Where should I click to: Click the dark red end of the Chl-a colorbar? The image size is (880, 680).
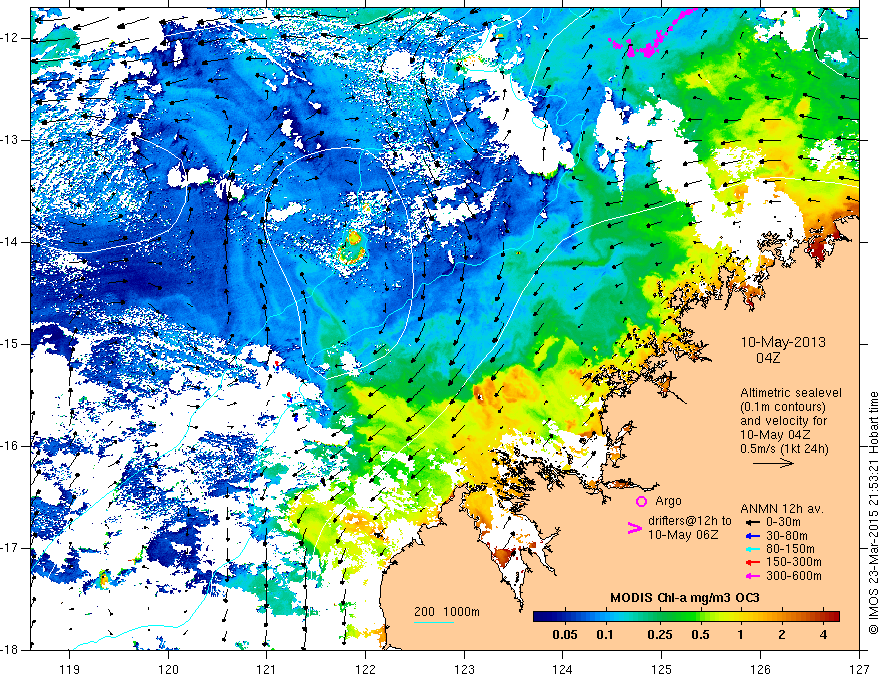pos(835,616)
